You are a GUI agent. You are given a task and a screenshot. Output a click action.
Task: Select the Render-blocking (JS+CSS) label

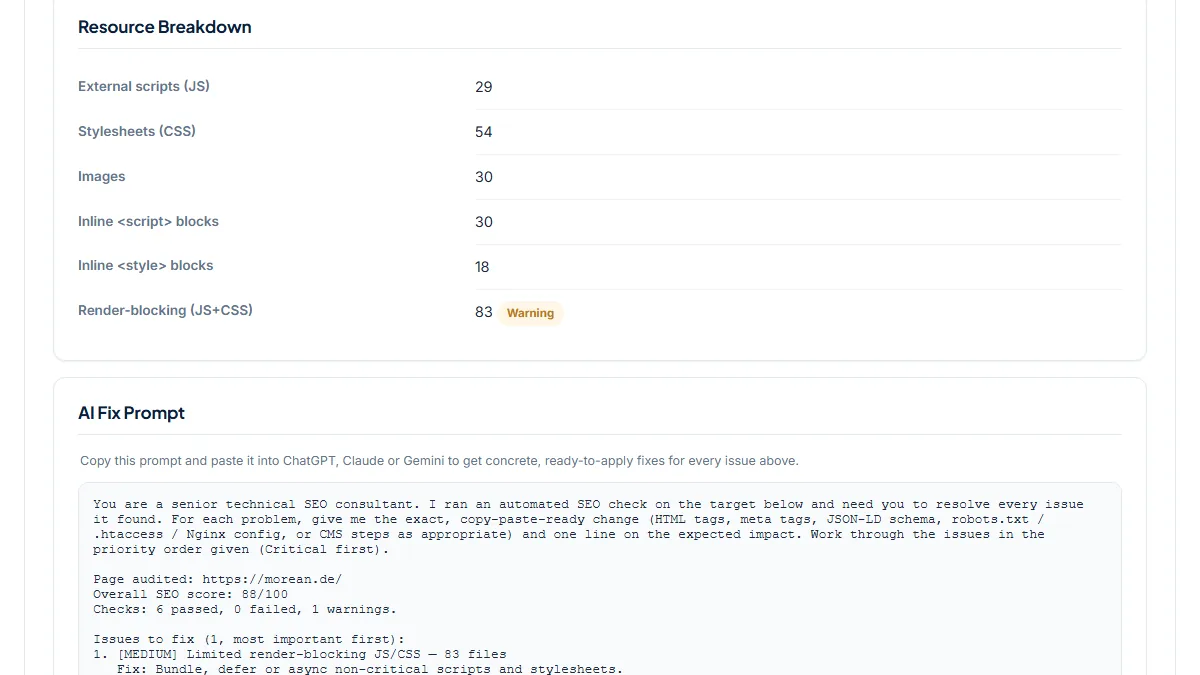[165, 310]
